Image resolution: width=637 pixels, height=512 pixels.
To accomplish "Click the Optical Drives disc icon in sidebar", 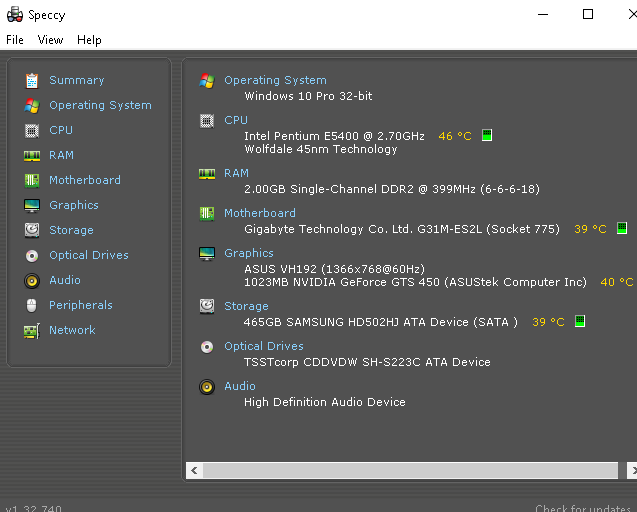I will 32,256.
